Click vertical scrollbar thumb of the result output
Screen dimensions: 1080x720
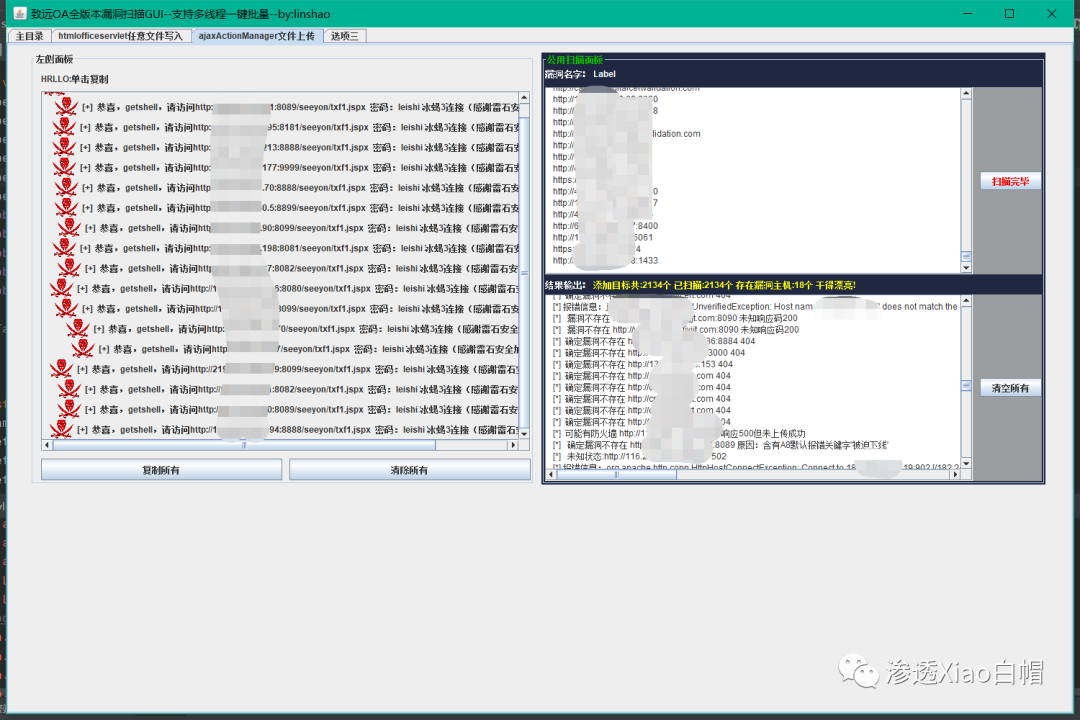966,385
